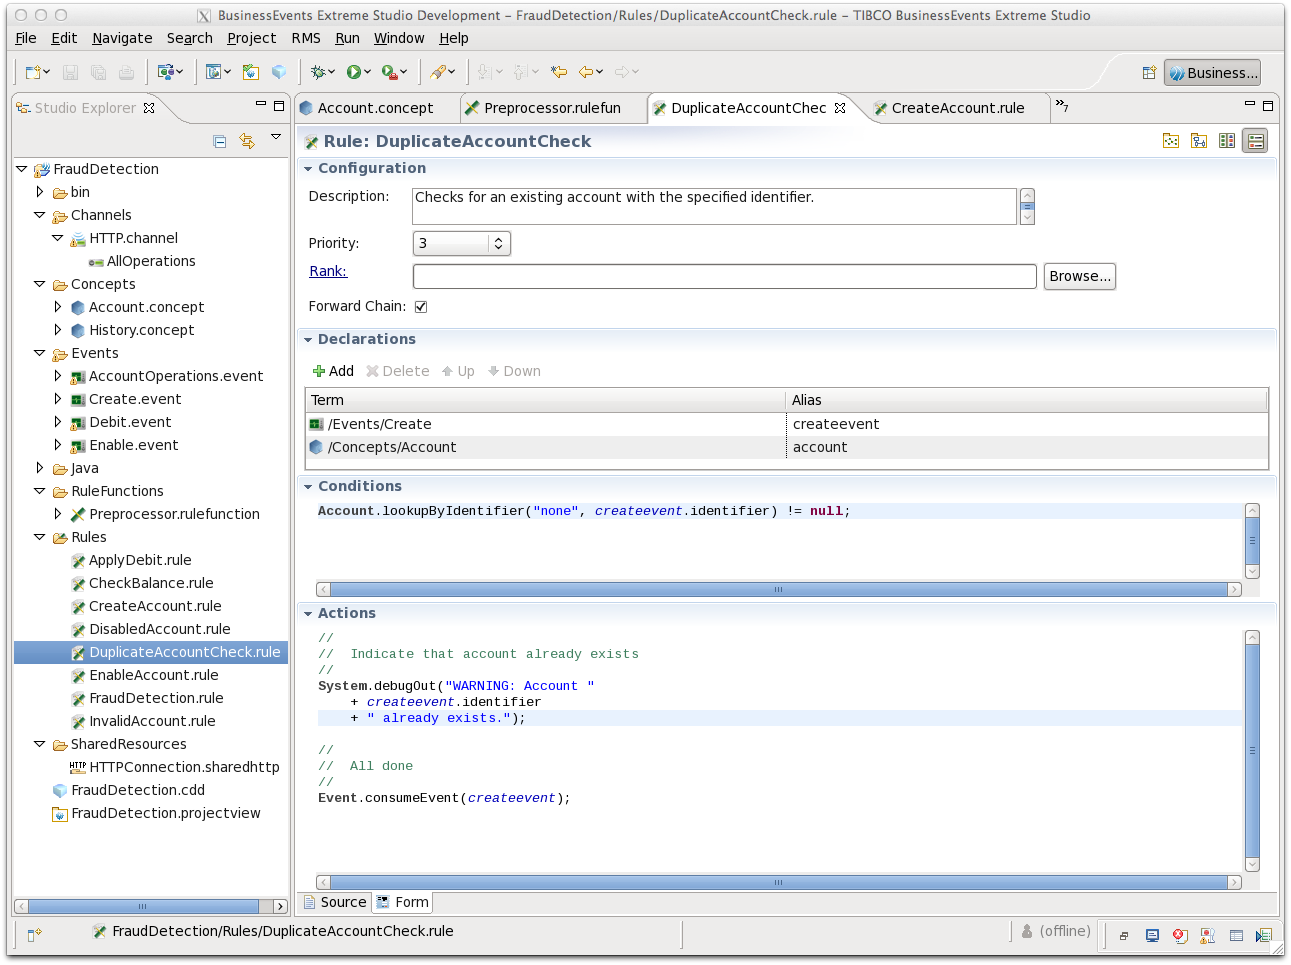Switch to the Account.concept tab
Image resolution: width=1291 pixels, height=965 pixels.
[x=375, y=108]
